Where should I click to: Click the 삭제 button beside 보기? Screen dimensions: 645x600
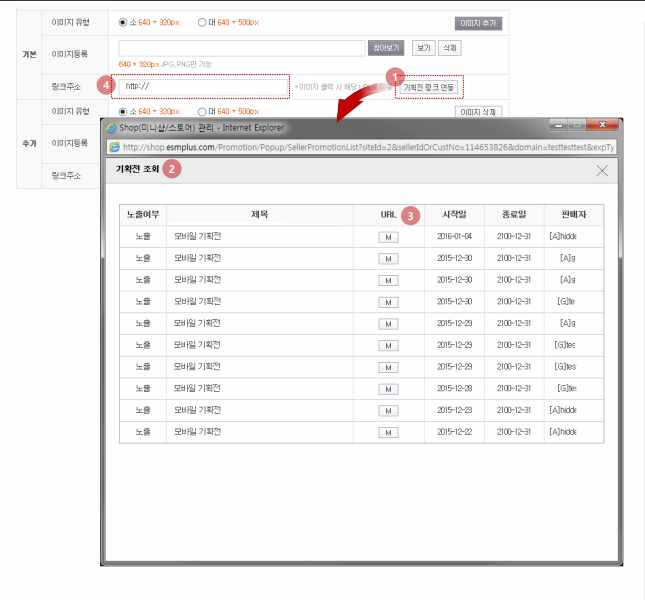pyautogui.click(x=450, y=48)
